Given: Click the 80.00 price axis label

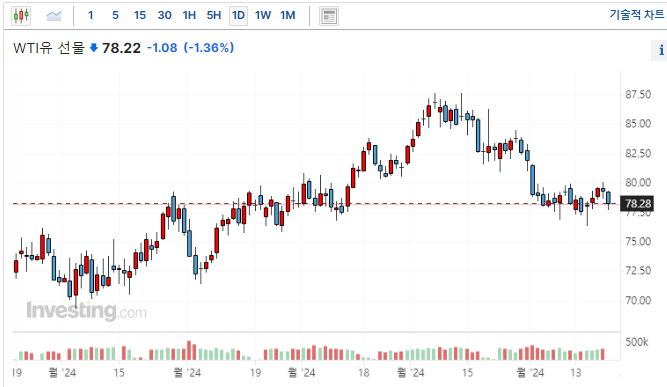Looking at the screenshot, I should pos(638,182).
